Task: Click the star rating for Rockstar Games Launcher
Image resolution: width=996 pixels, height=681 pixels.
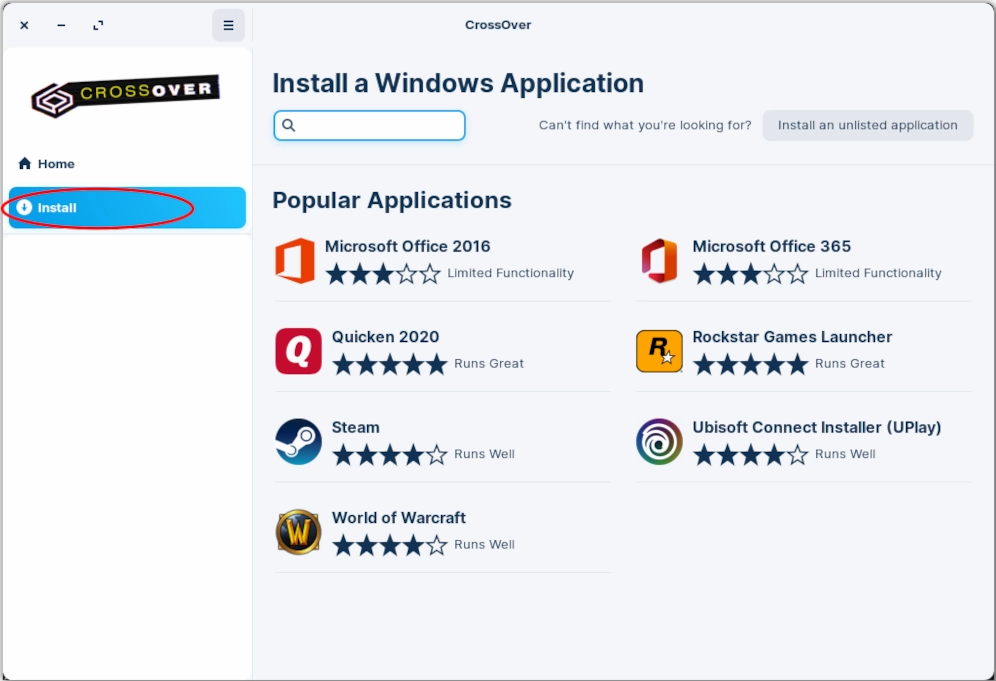Action: [x=751, y=365]
